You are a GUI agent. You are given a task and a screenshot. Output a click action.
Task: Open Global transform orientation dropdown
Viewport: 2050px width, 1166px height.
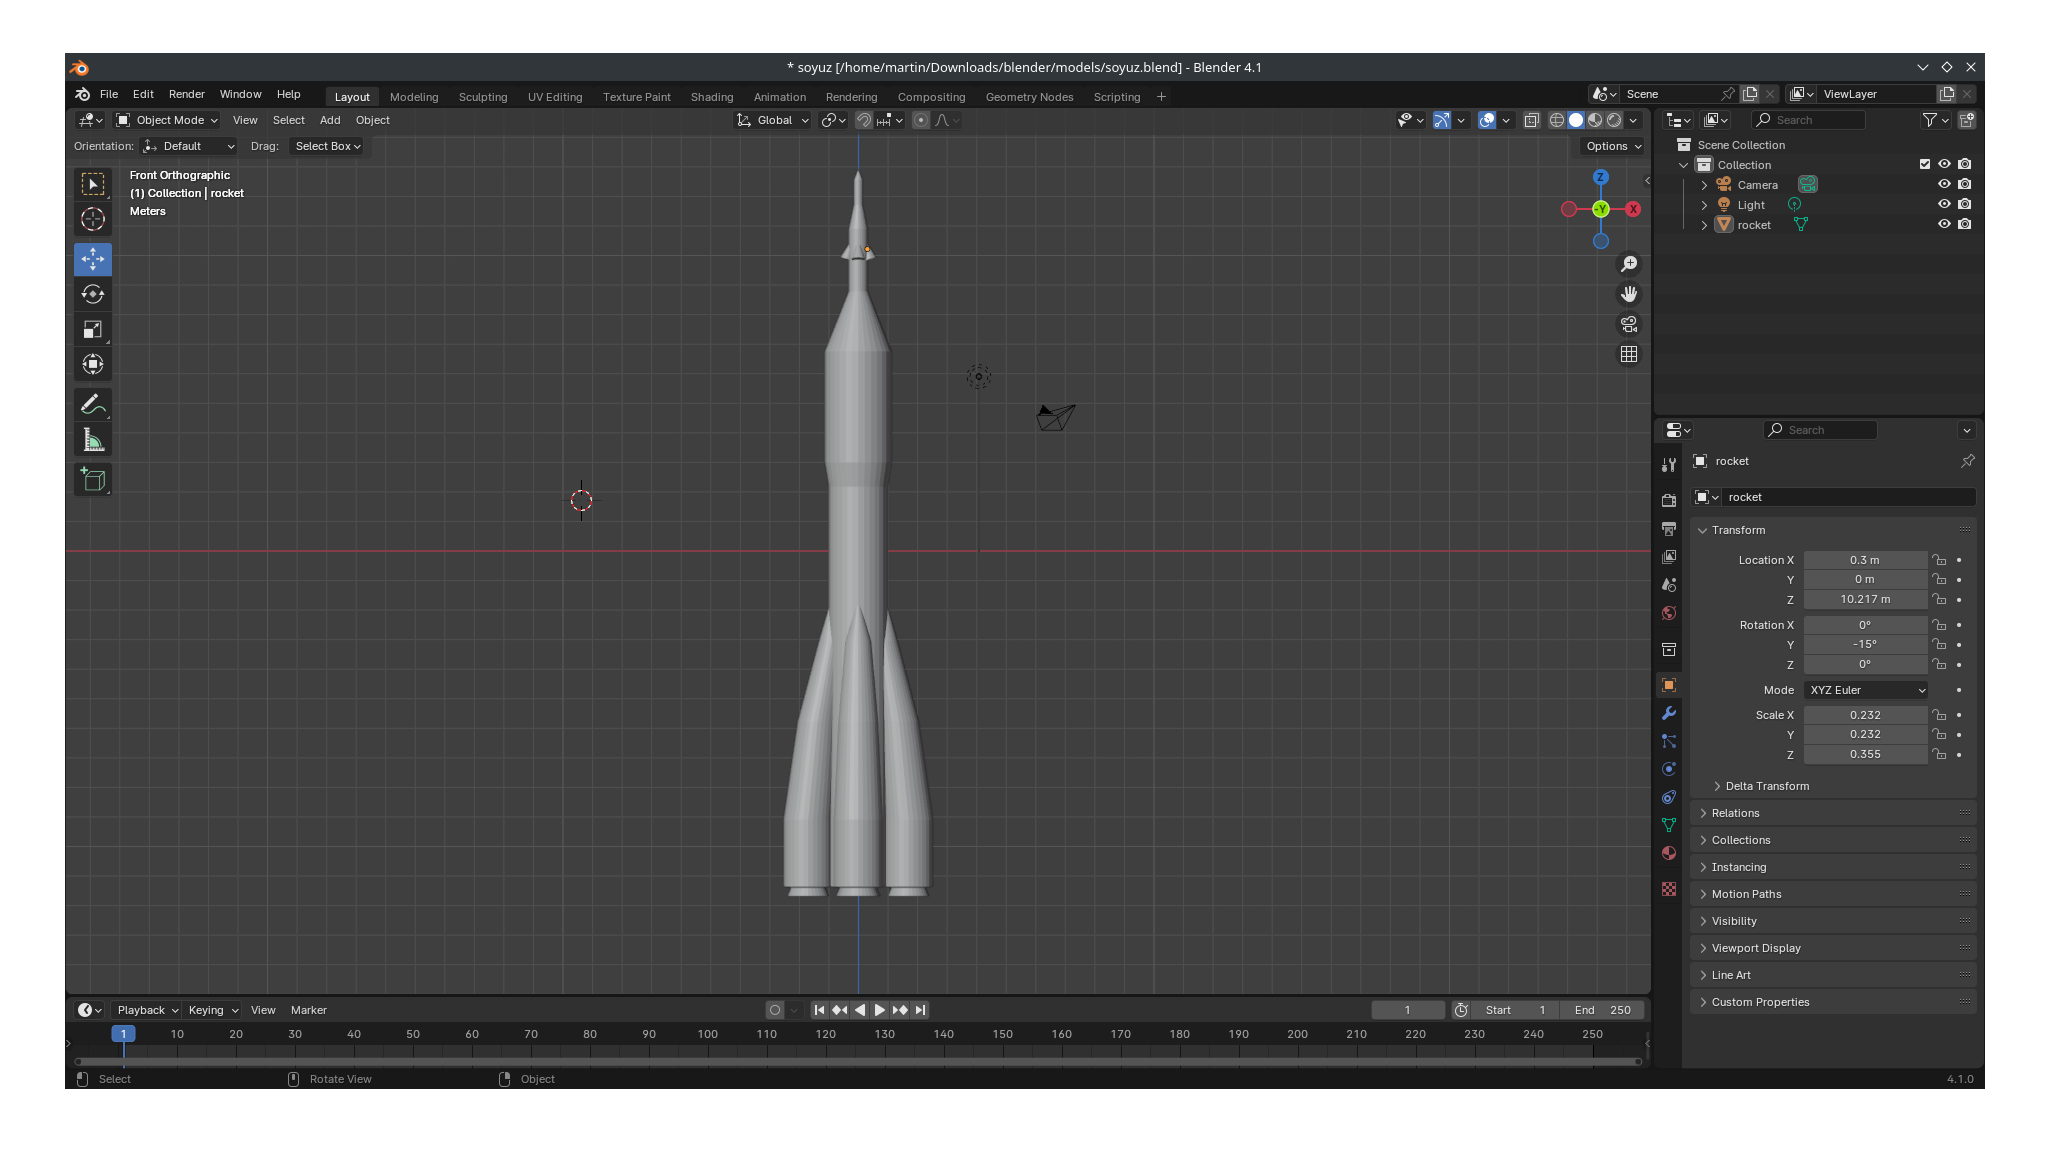pos(773,120)
